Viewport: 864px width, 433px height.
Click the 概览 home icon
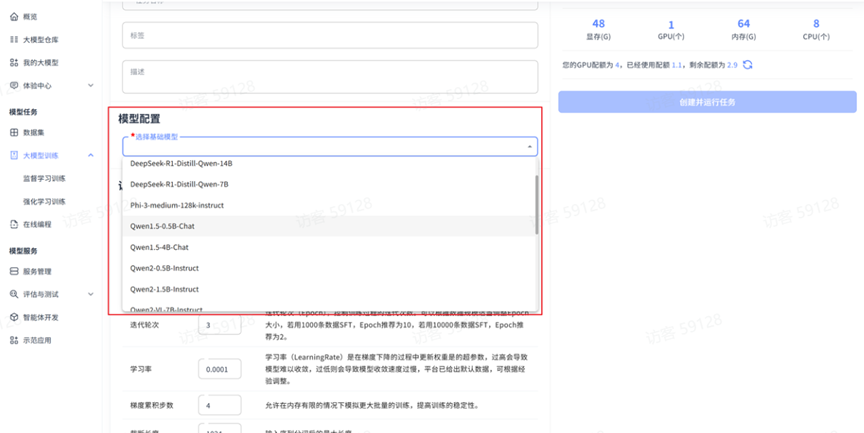(x=14, y=17)
